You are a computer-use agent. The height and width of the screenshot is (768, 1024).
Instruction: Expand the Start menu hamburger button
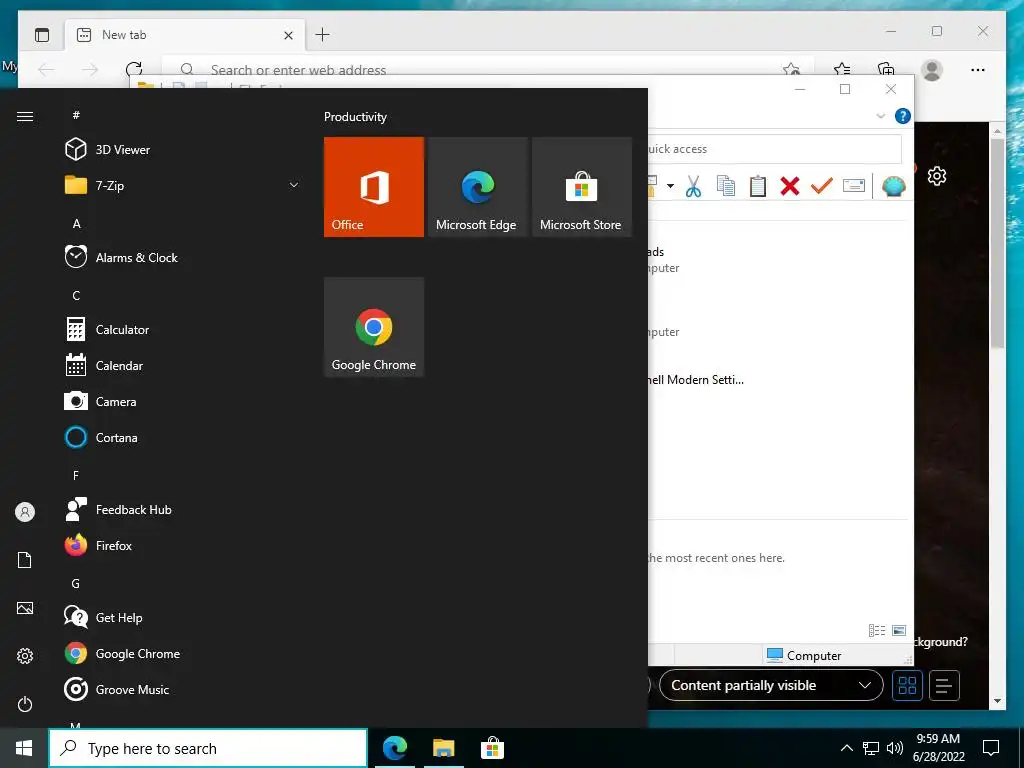click(25, 116)
